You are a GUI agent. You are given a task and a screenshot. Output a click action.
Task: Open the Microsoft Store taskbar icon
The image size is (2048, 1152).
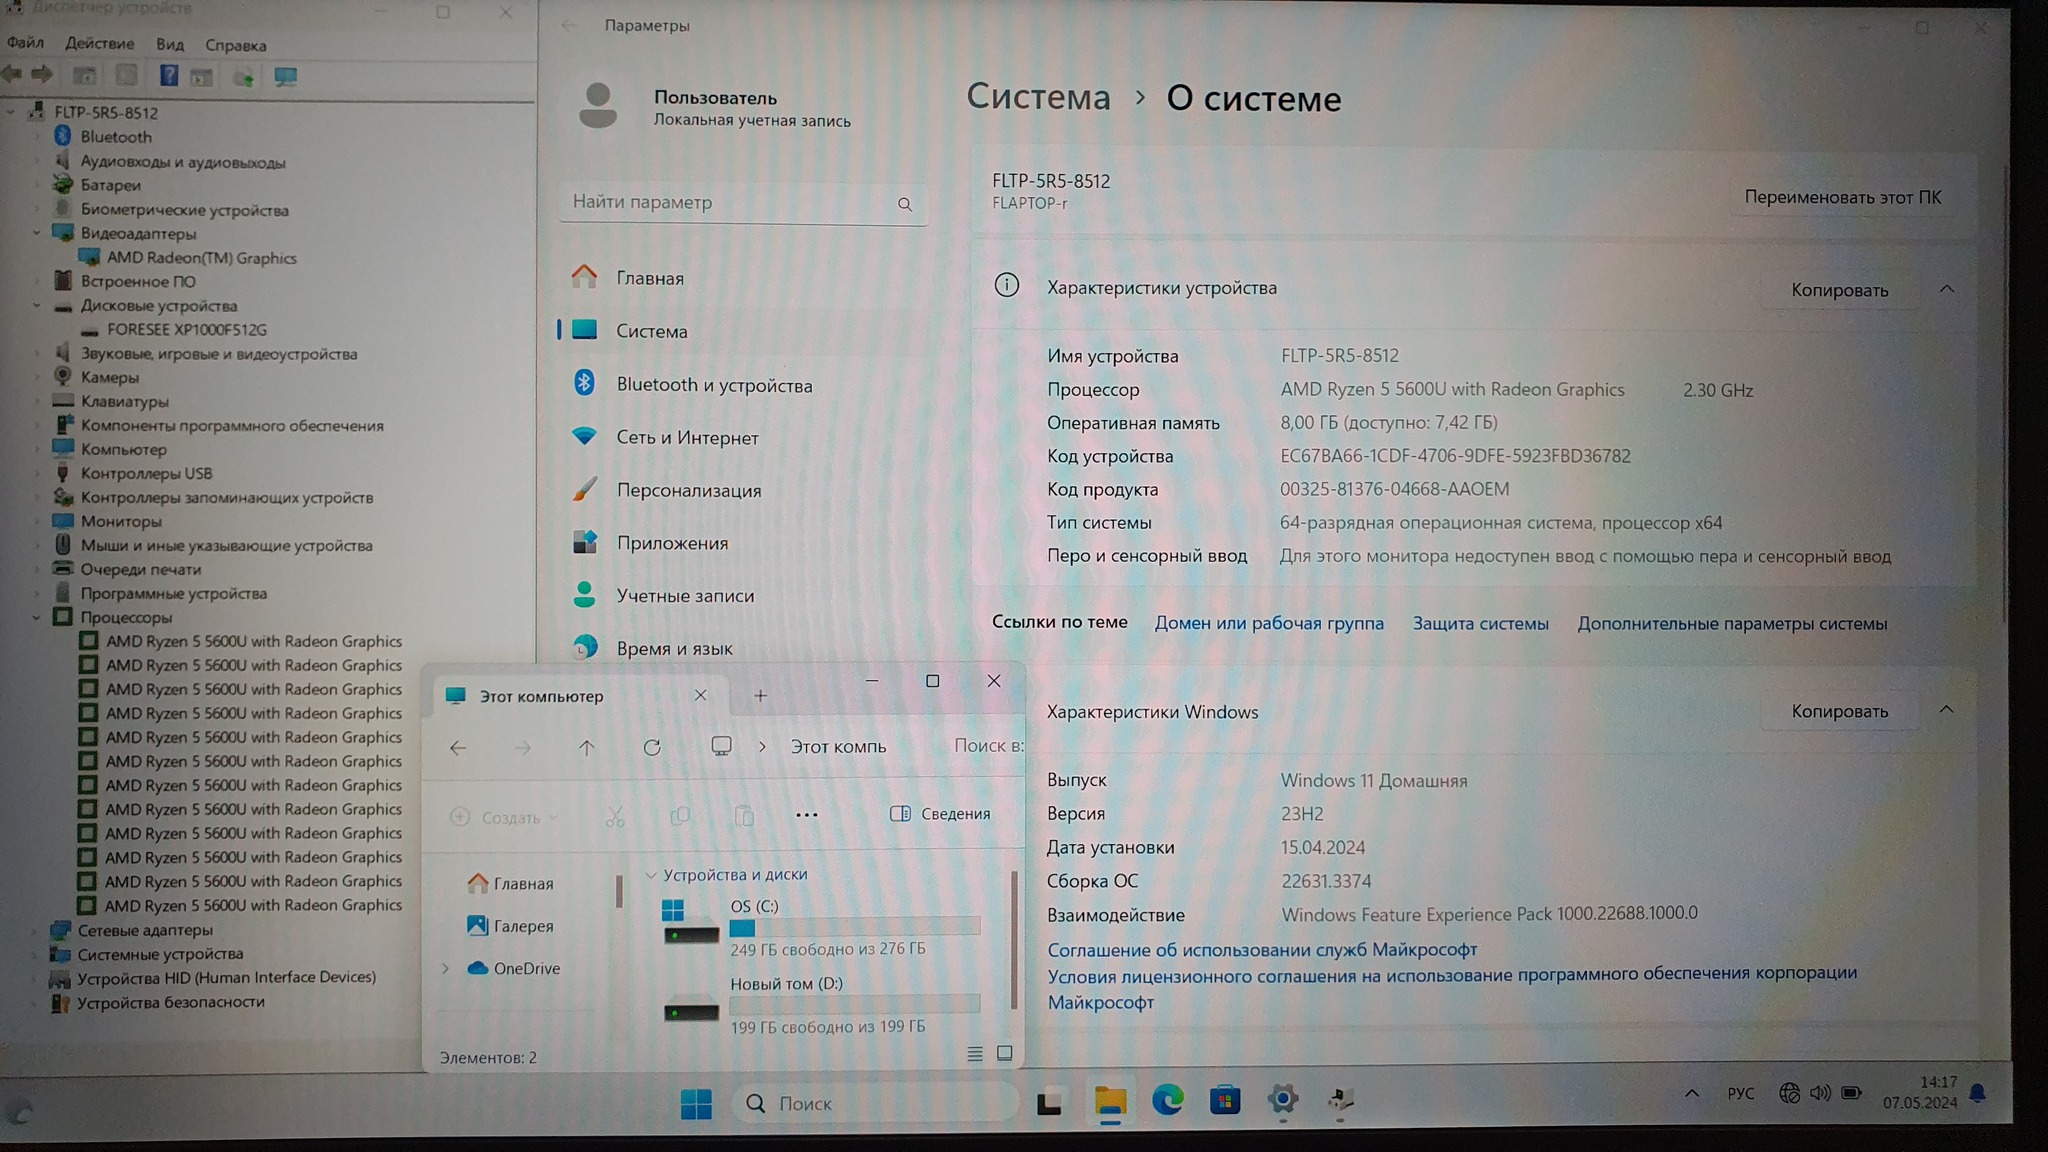pos(1225,1101)
